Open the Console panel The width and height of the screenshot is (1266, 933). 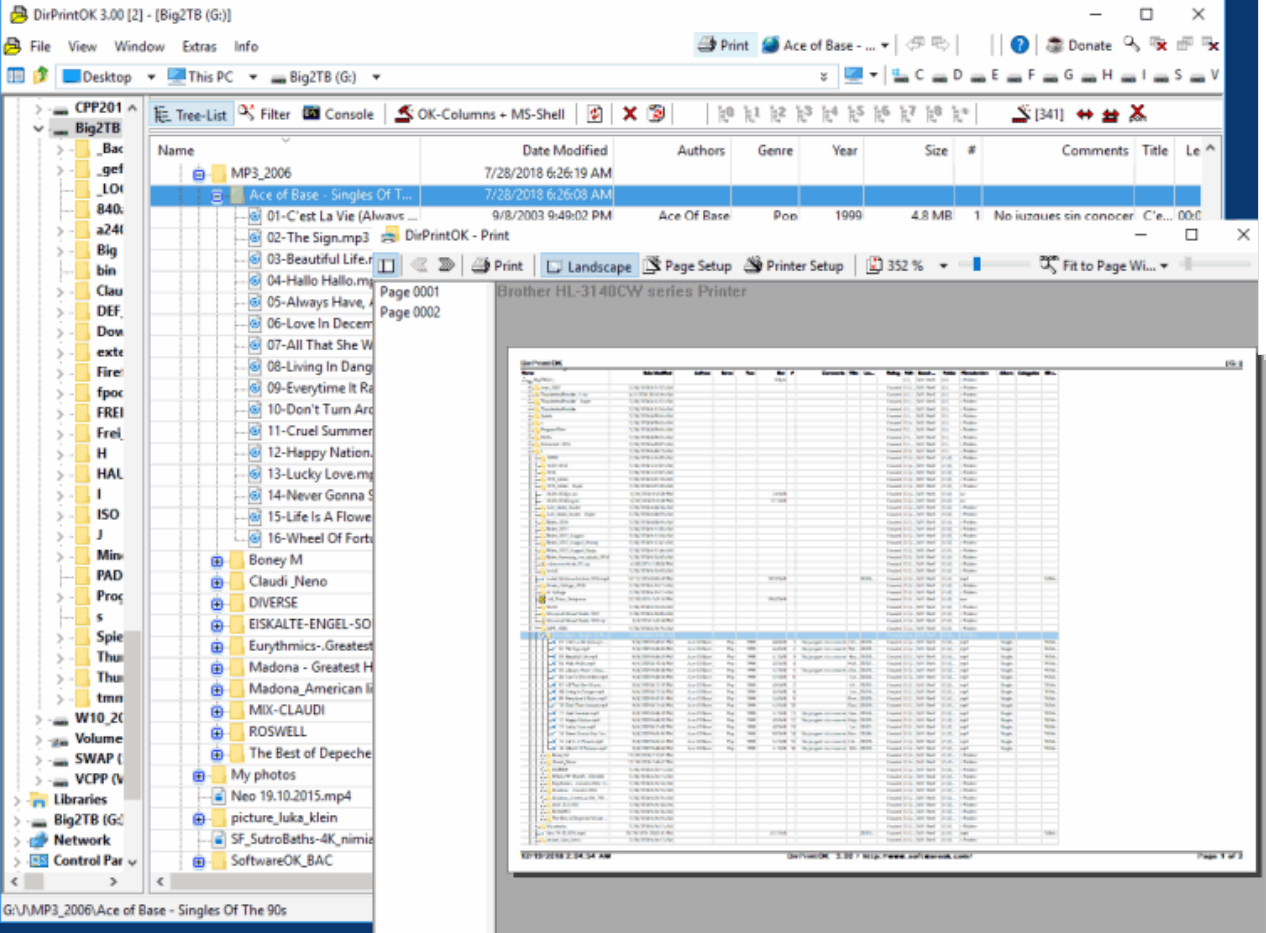(338, 113)
